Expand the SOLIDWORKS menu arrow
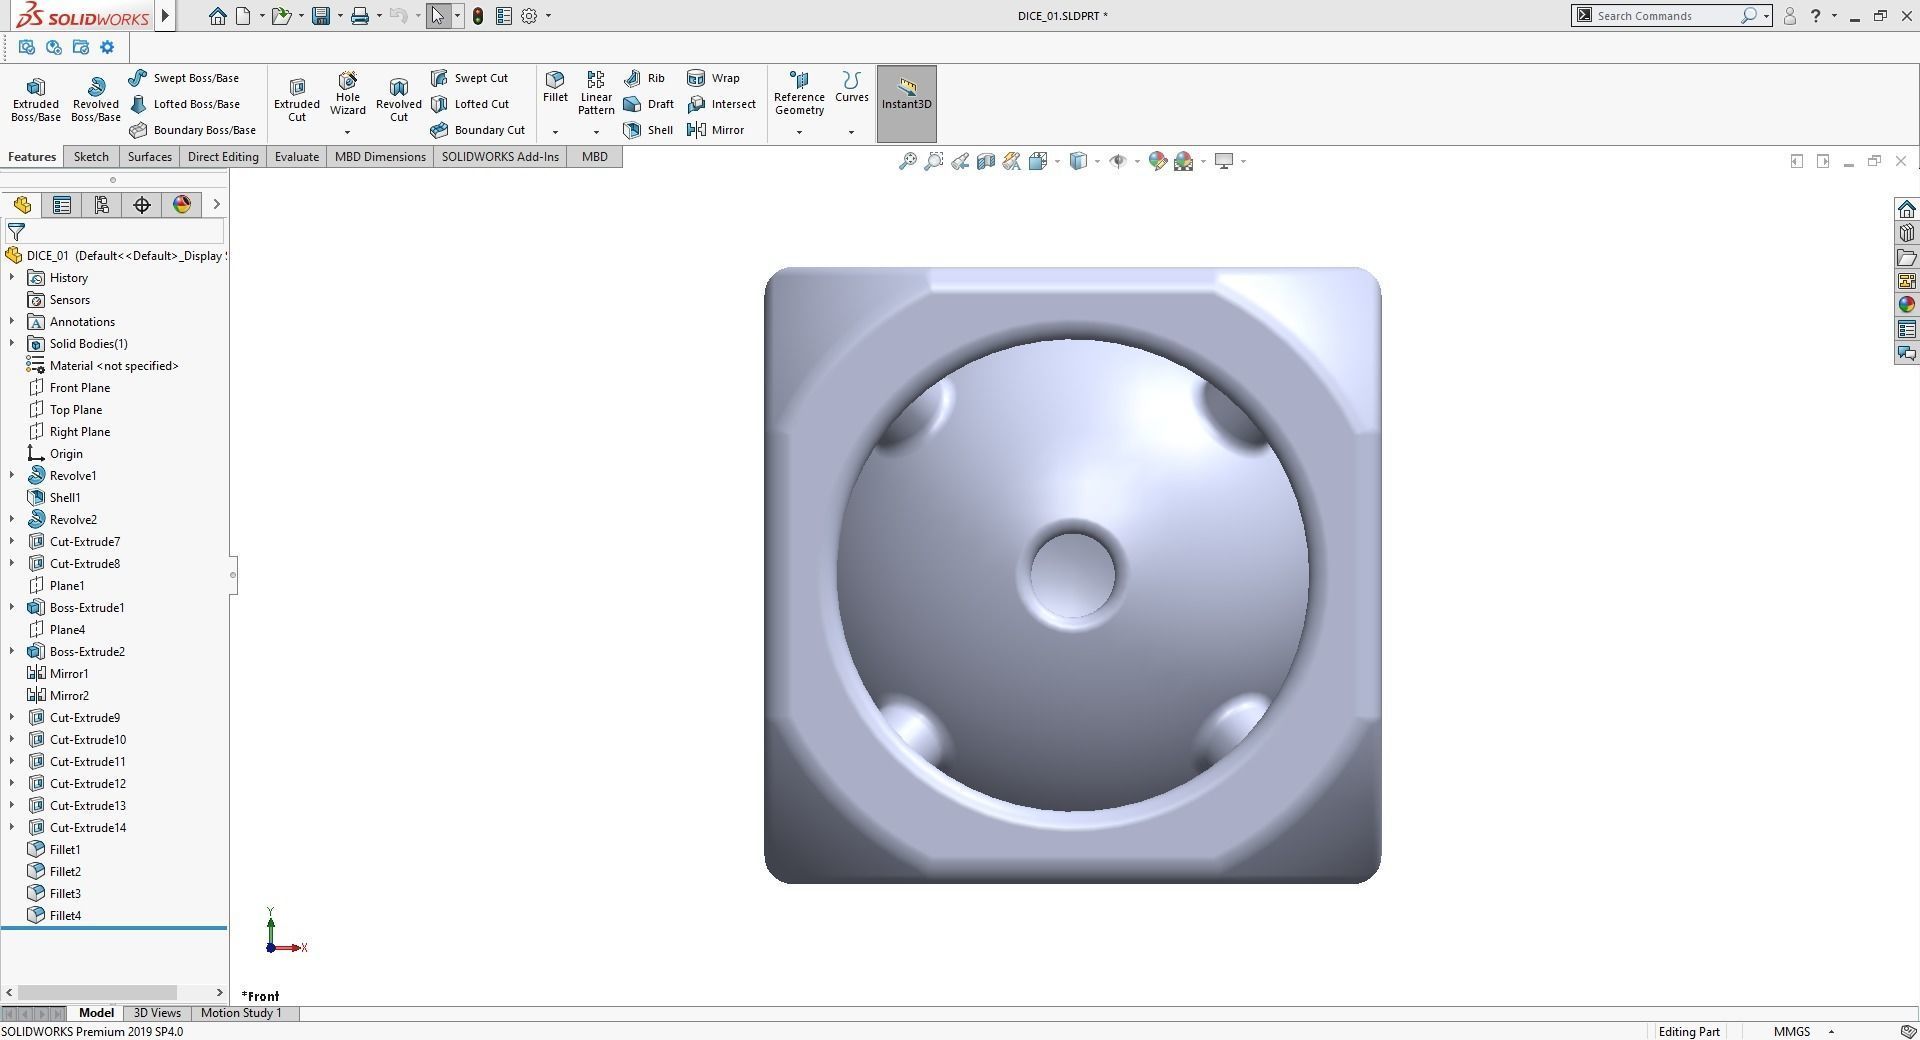 pyautogui.click(x=166, y=16)
